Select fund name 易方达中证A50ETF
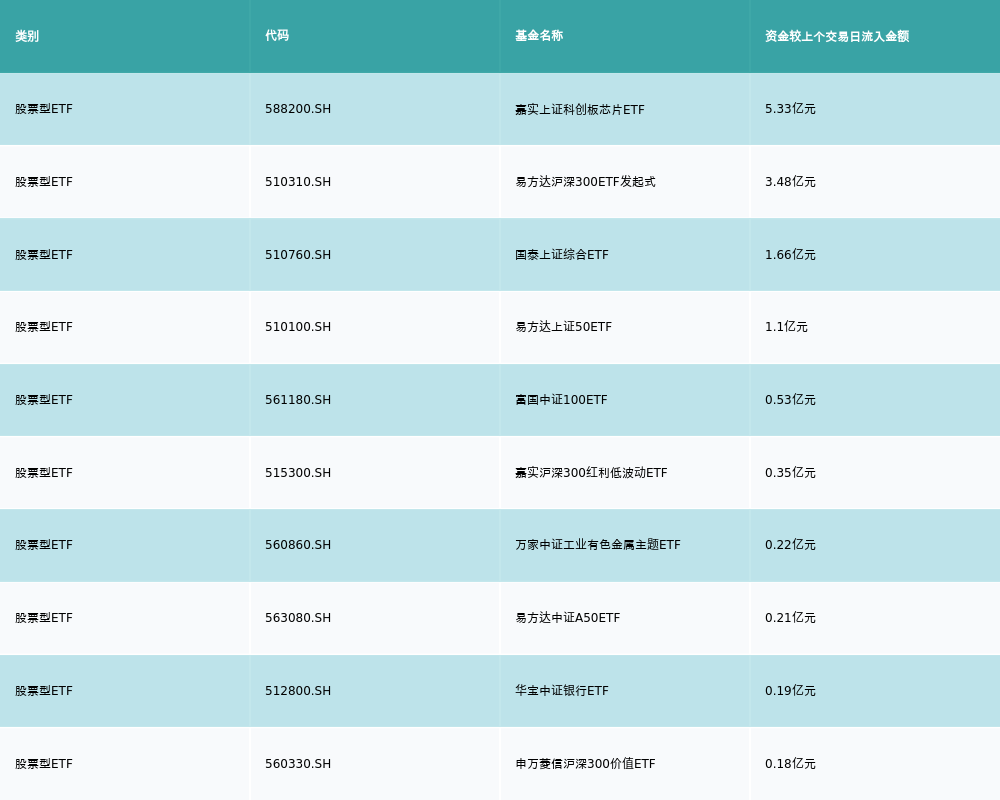The height and width of the screenshot is (800, 1000). (568, 618)
